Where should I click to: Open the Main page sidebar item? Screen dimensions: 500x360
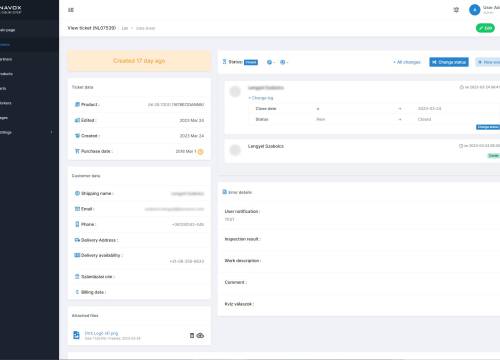pyautogui.click(x=8, y=30)
